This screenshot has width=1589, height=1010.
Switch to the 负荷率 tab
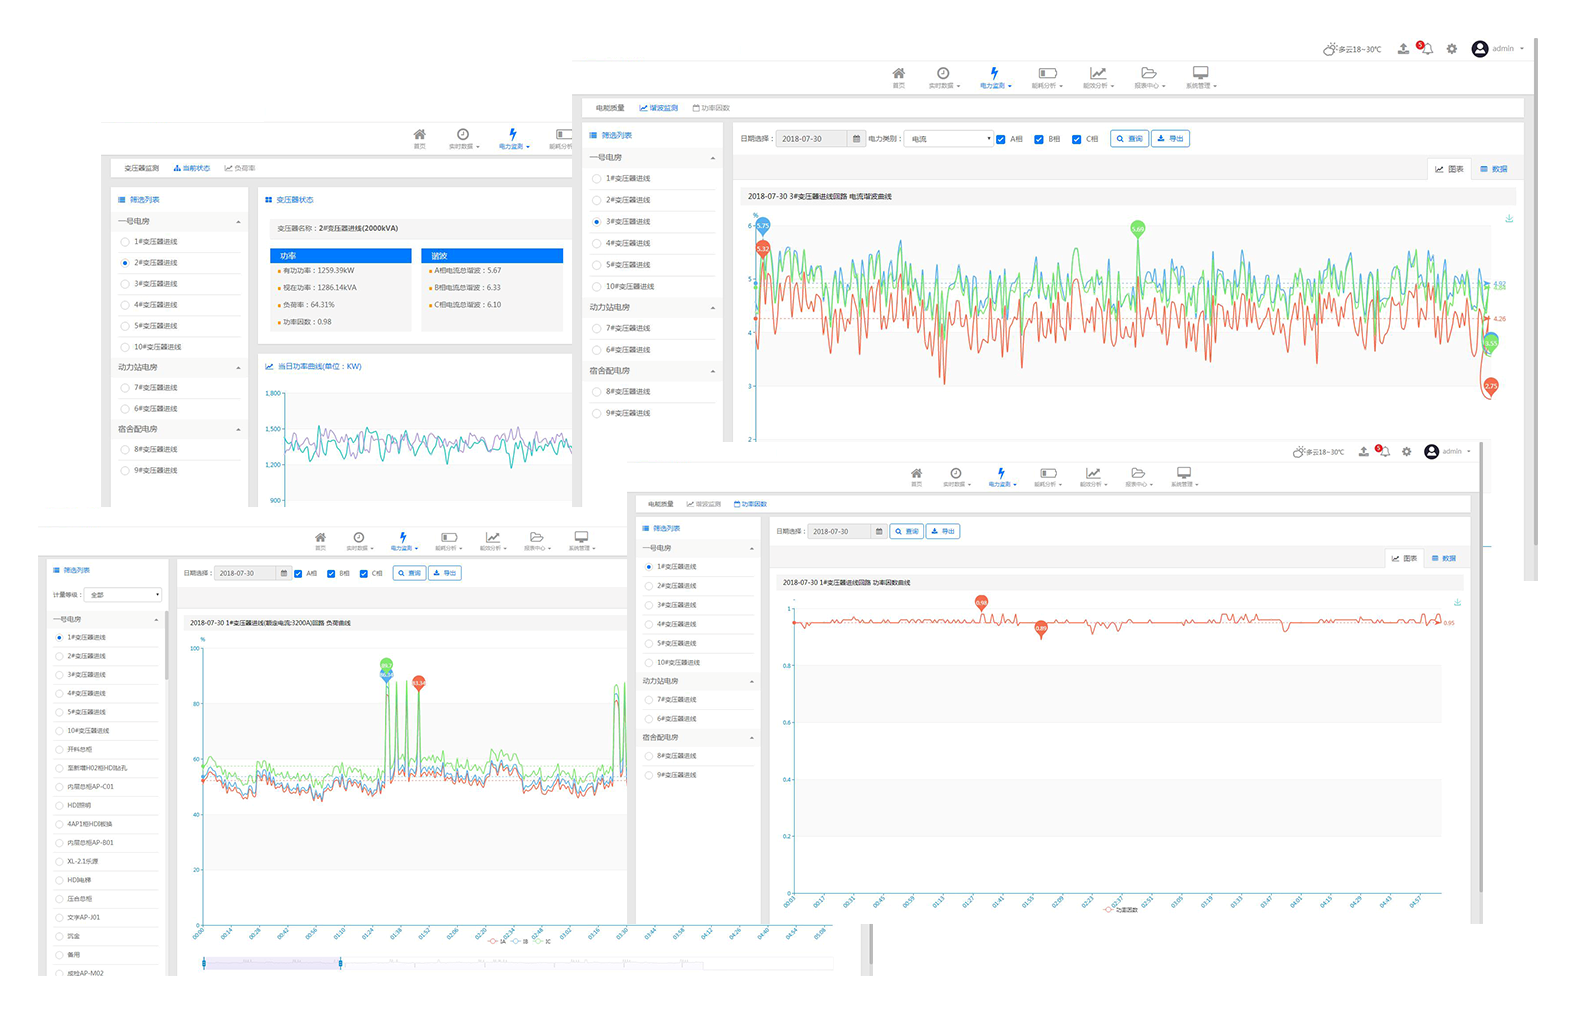coord(240,168)
